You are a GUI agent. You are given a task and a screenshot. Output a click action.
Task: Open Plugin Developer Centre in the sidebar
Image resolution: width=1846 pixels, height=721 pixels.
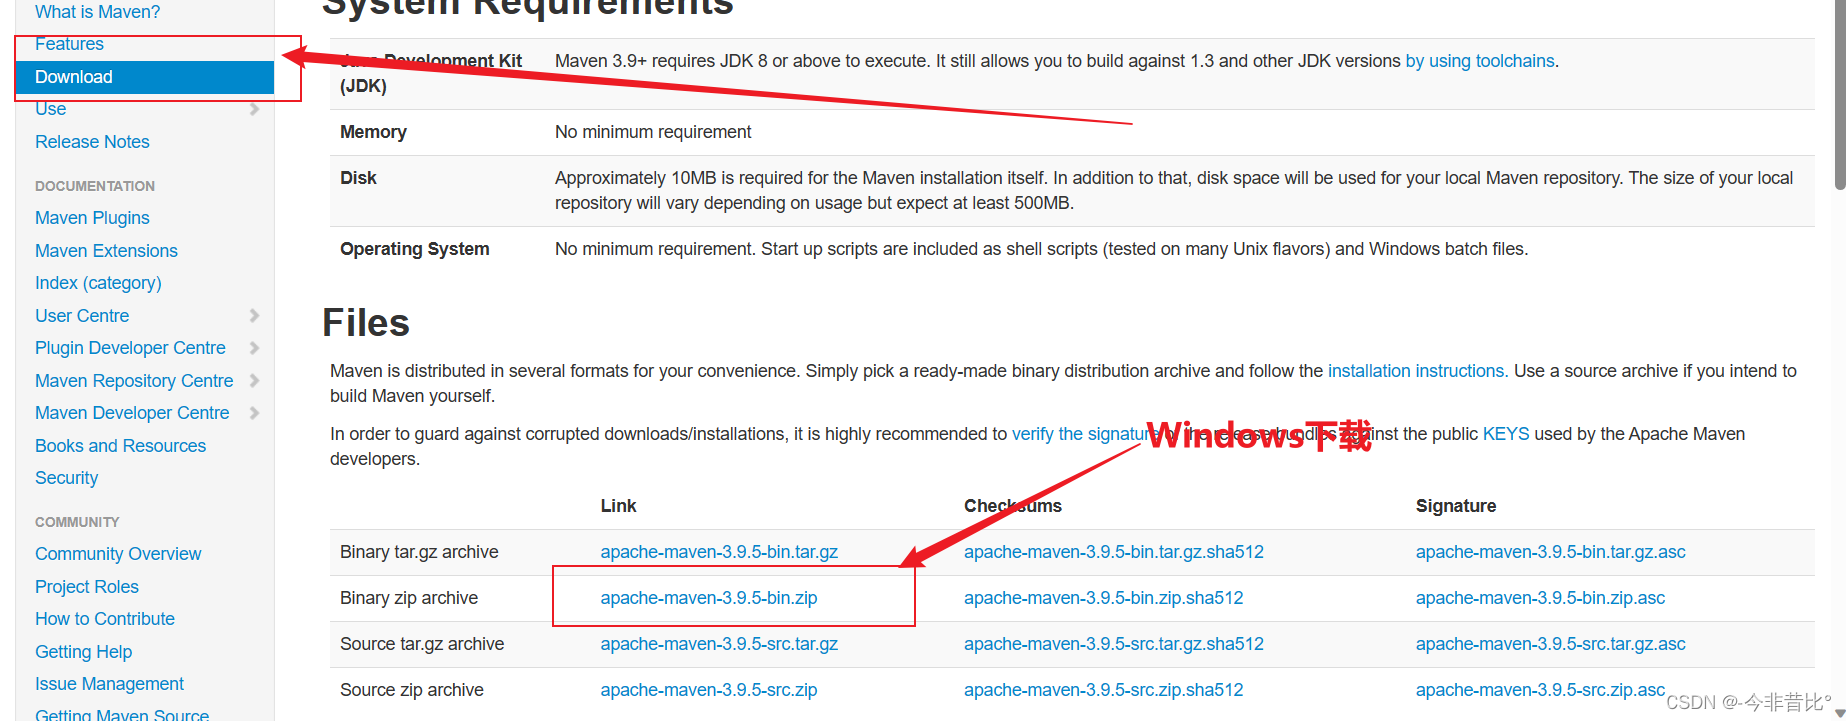click(130, 348)
